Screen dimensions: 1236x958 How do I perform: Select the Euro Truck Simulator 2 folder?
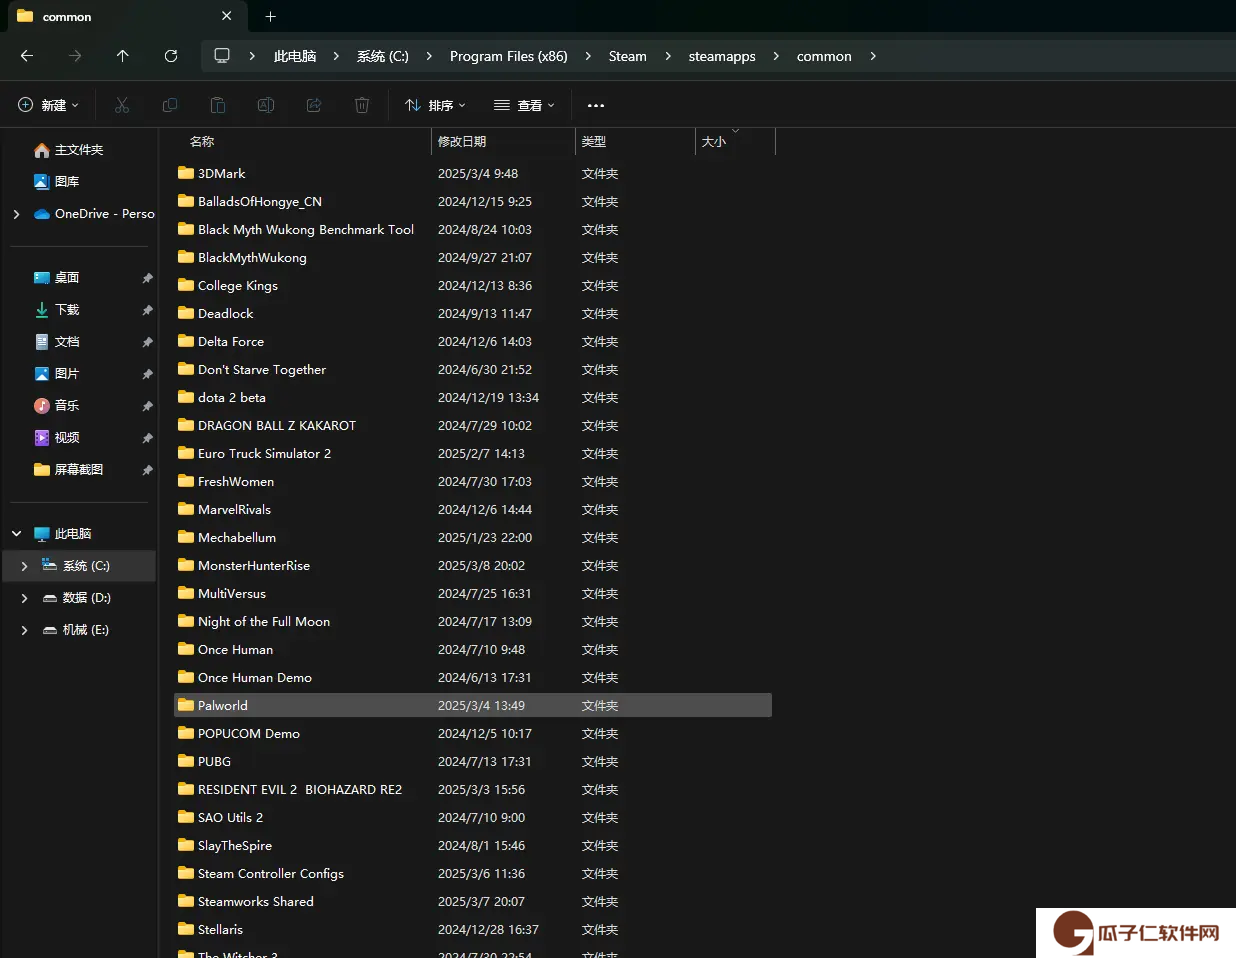[473, 453]
